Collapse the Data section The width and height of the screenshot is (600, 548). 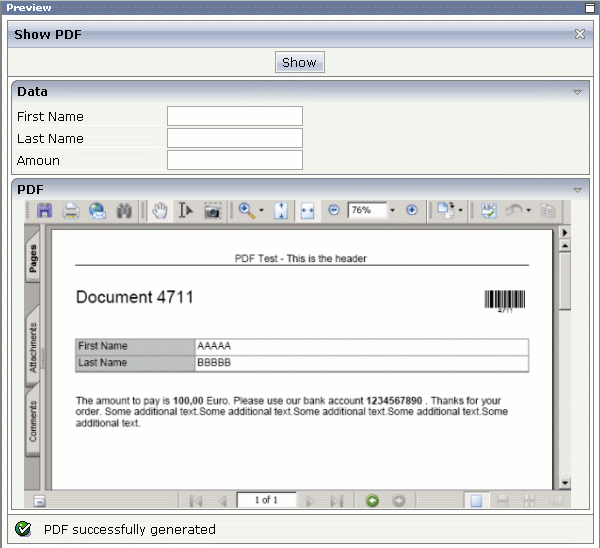point(577,92)
